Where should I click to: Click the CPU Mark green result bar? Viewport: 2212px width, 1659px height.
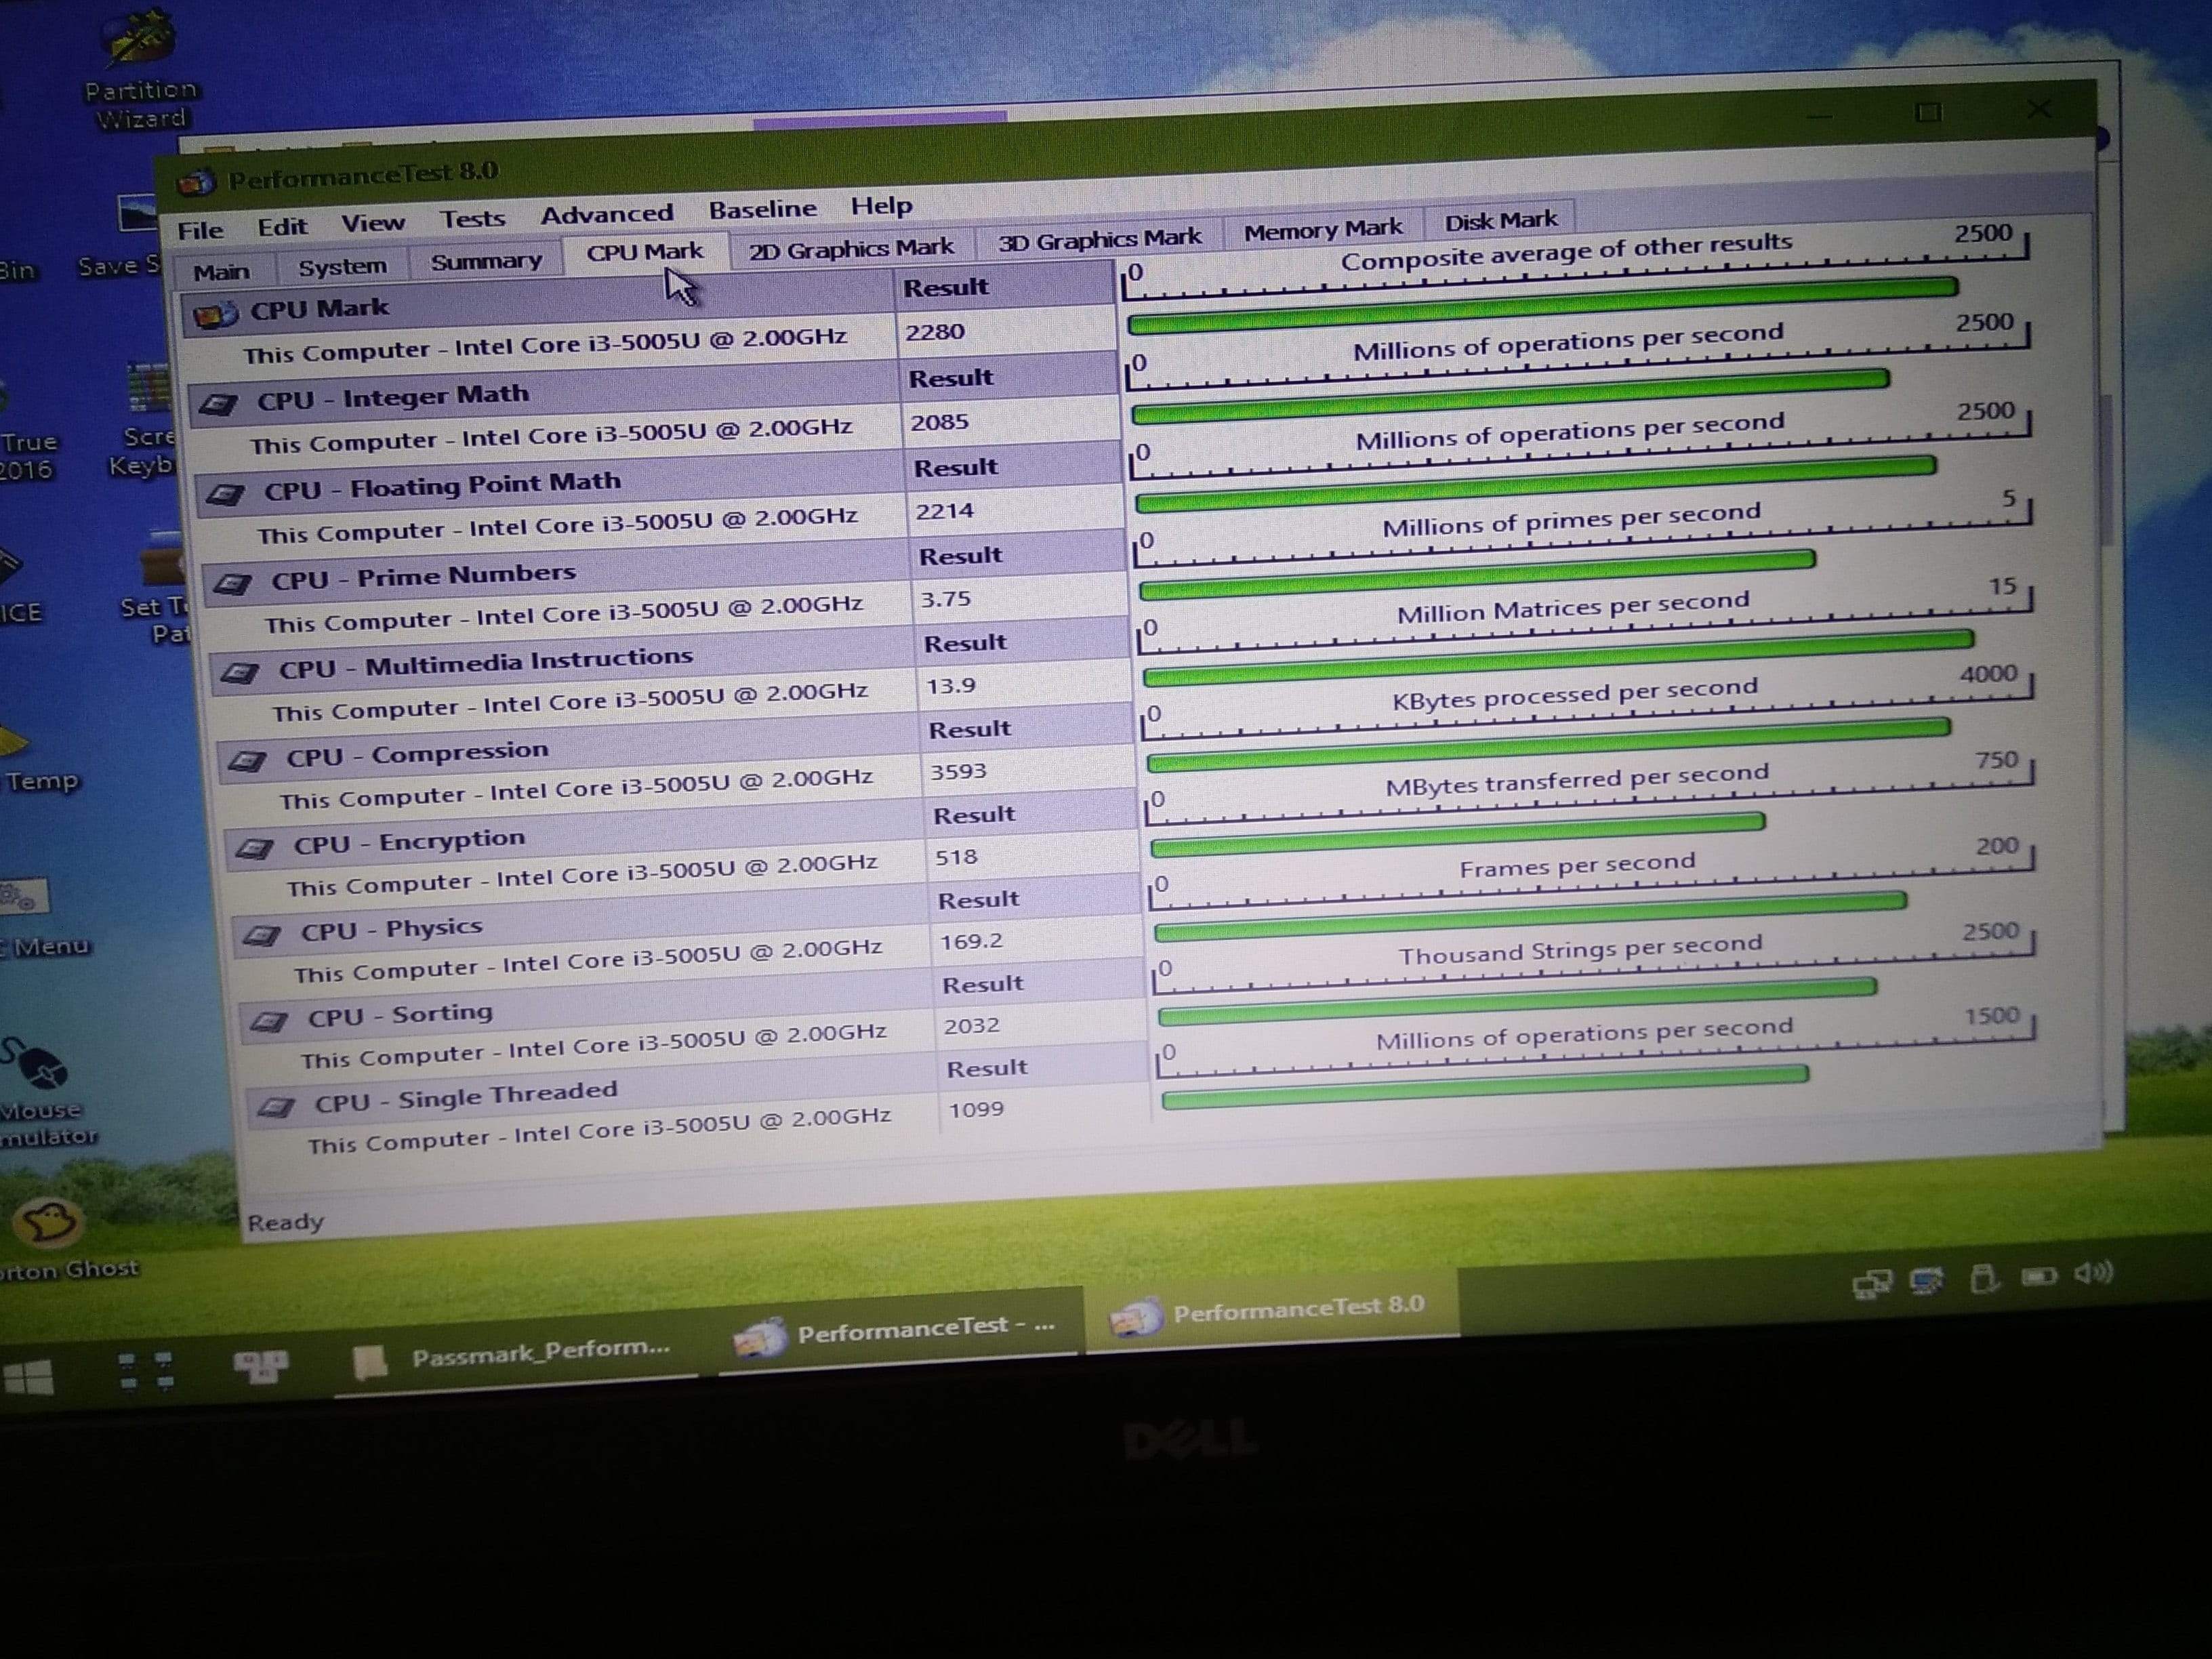1543,305
